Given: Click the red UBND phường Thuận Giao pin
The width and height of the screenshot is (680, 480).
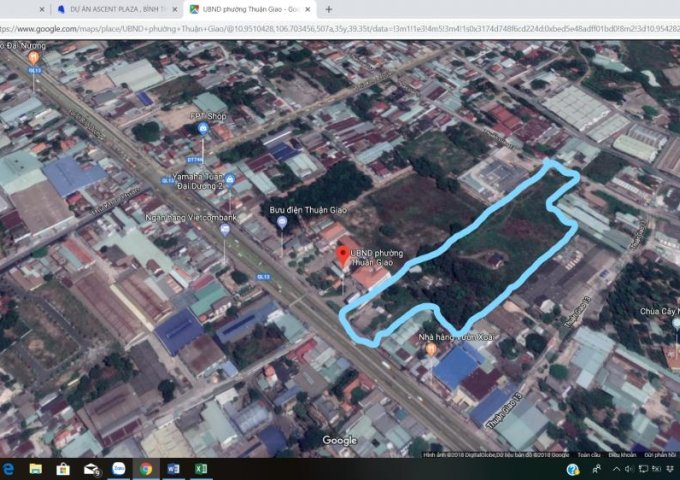Looking at the screenshot, I should pos(343,256).
